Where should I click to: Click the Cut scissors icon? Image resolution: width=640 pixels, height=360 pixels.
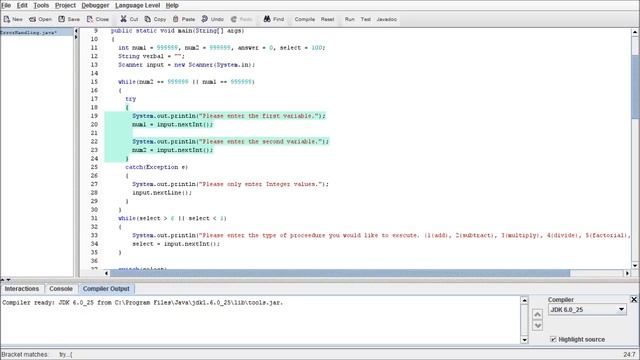click(x=123, y=19)
